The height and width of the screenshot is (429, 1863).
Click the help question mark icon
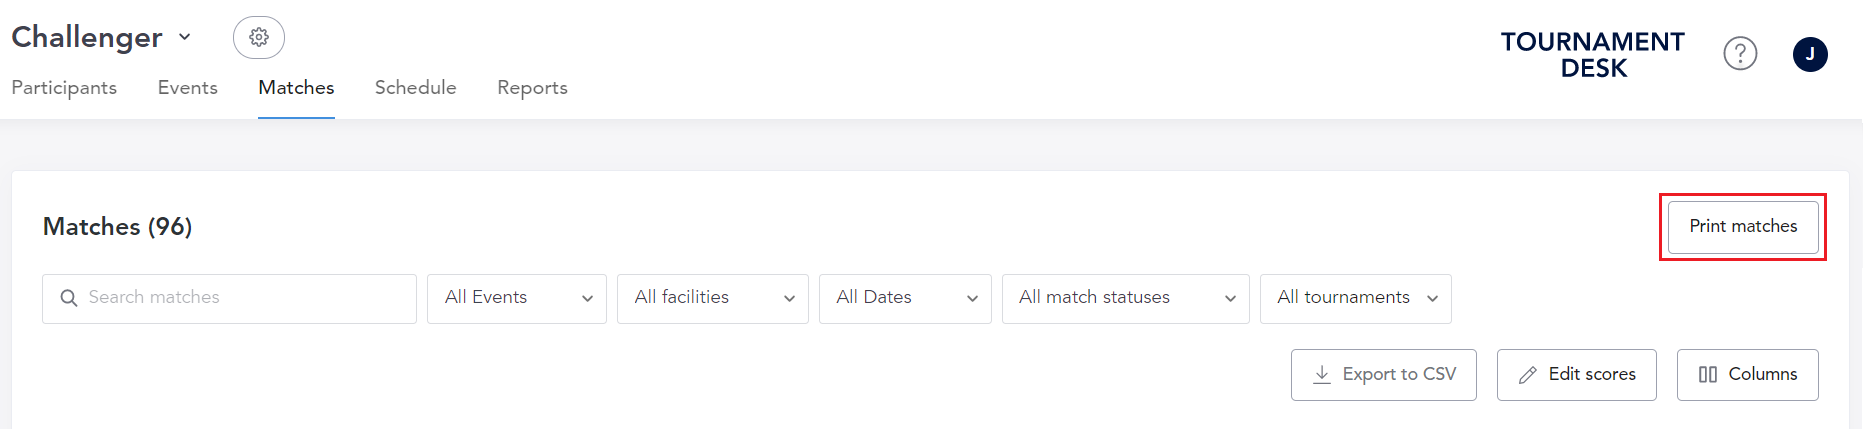pos(1740,53)
